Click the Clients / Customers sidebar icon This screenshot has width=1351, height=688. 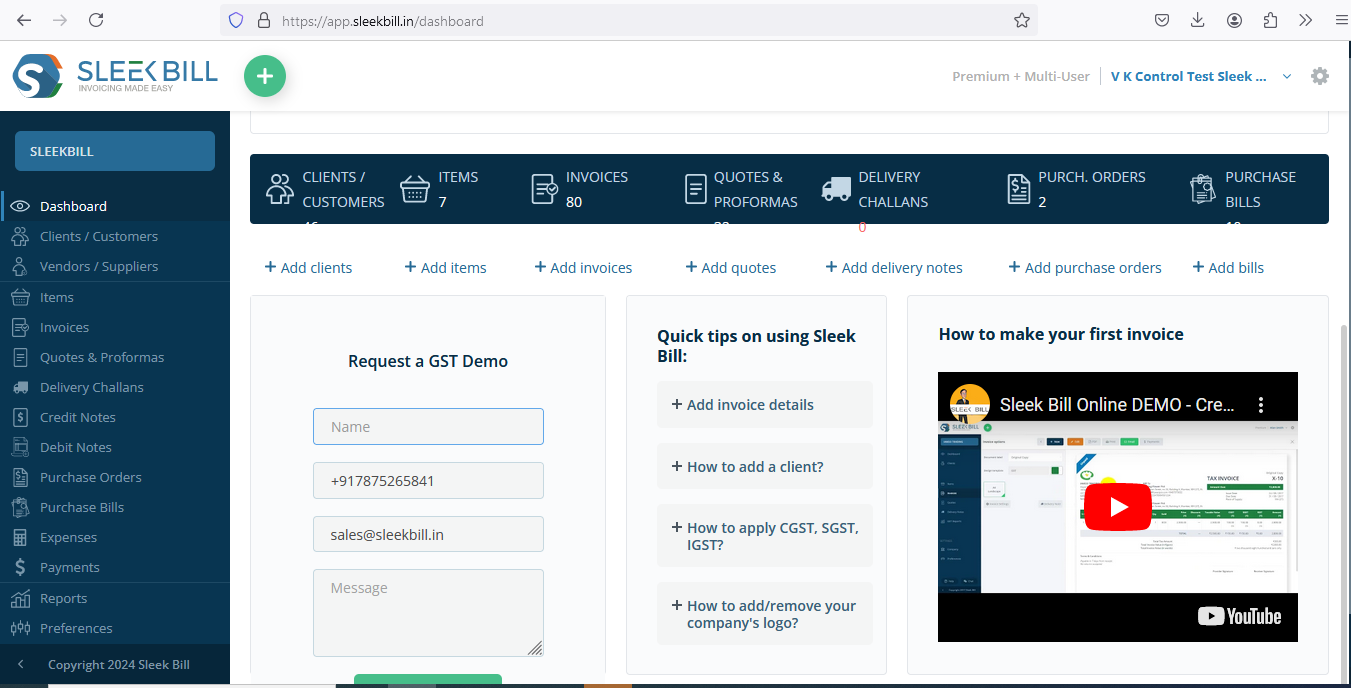(20, 236)
